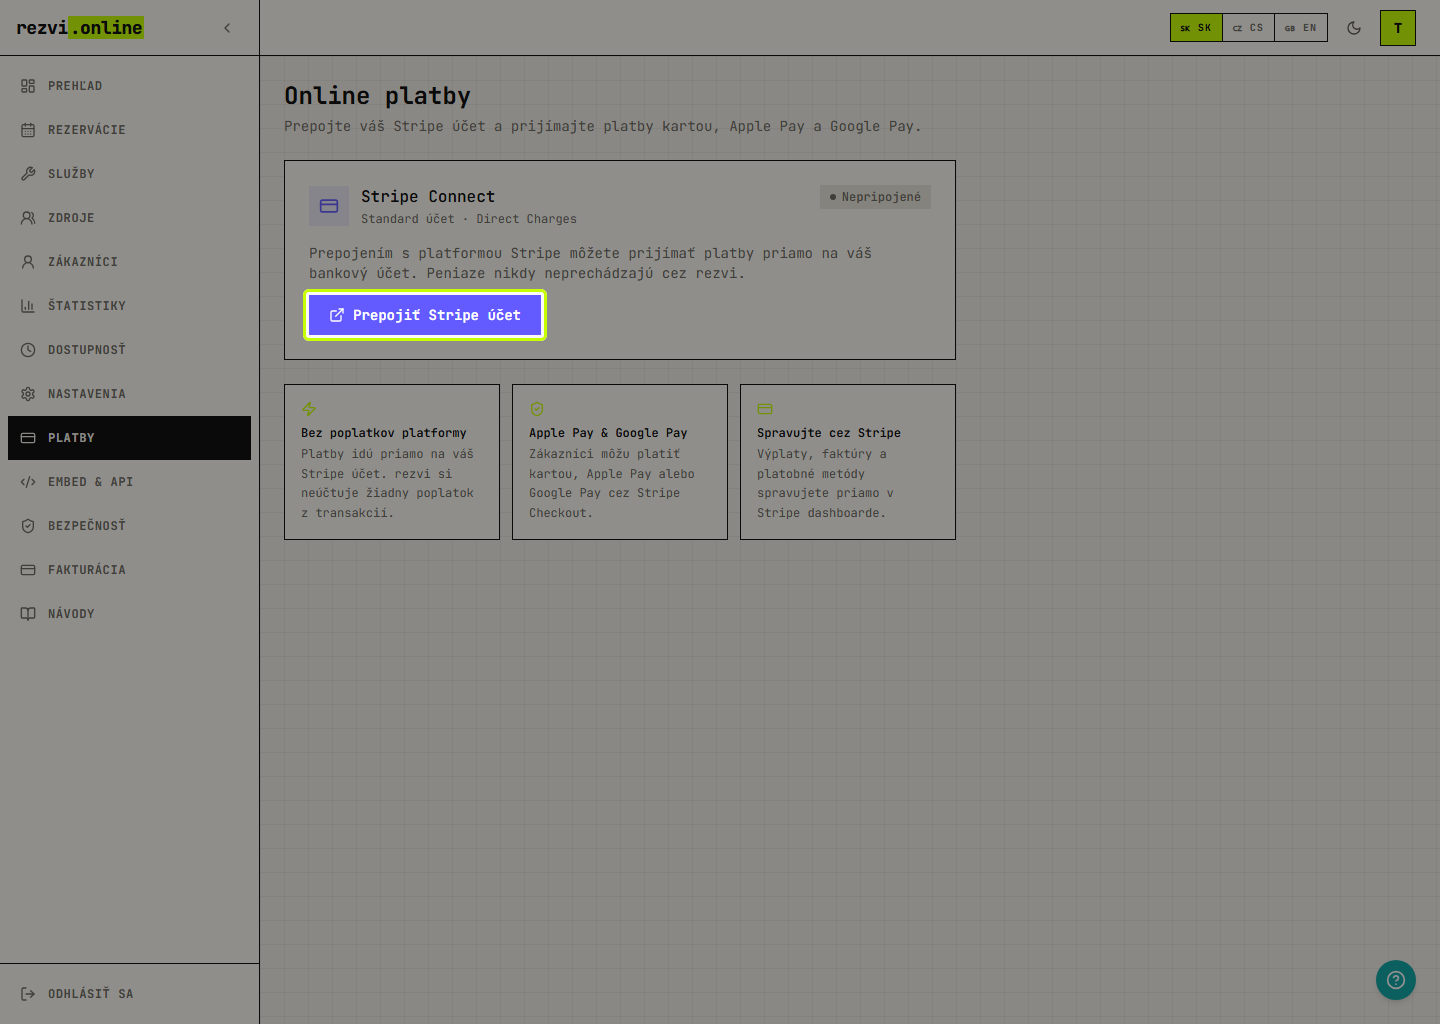Click the Dostupnosť clock icon
The image size is (1440, 1024).
28,350
